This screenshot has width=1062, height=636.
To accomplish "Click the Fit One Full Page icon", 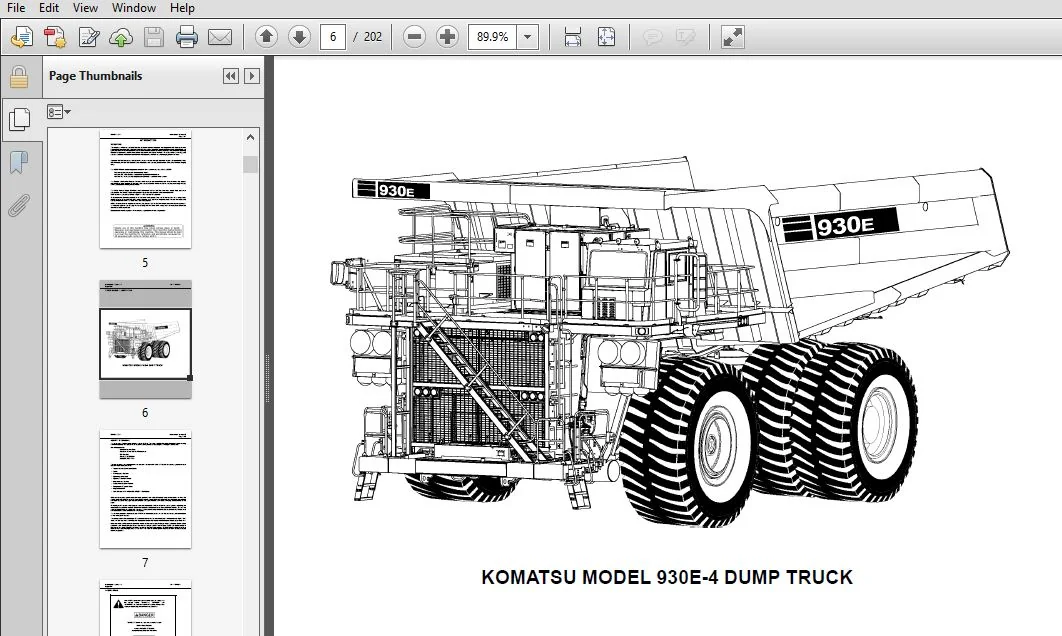I will [606, 37].
